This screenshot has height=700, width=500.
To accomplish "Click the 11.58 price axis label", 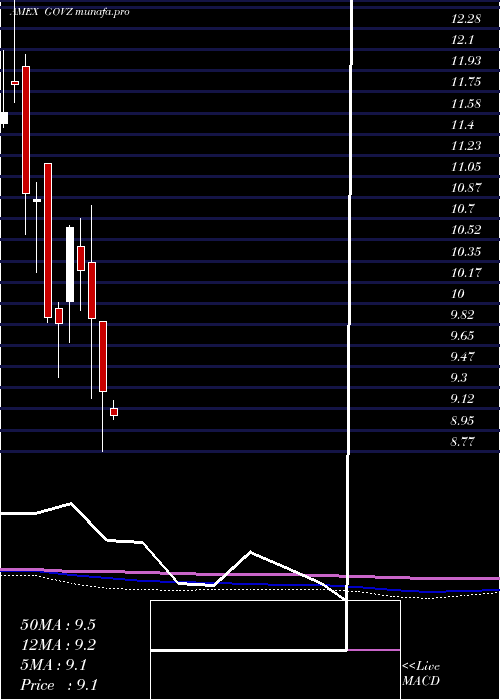I will pos(466,104).
